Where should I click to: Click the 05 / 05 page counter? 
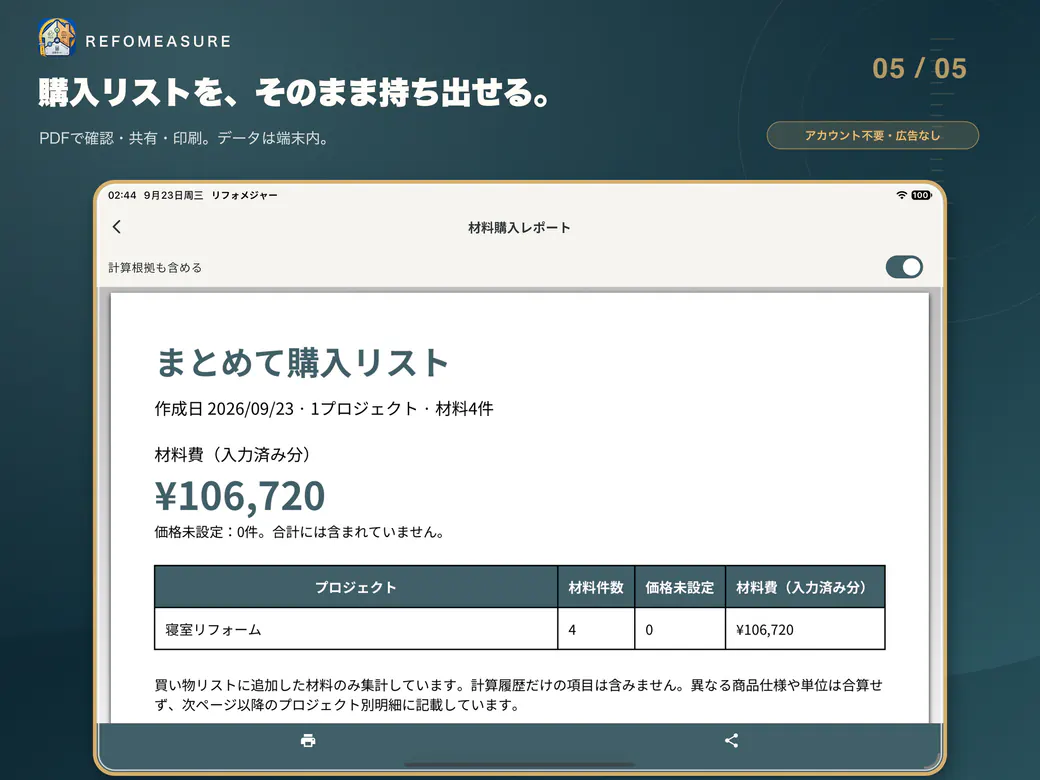click(x=919, y=68)
